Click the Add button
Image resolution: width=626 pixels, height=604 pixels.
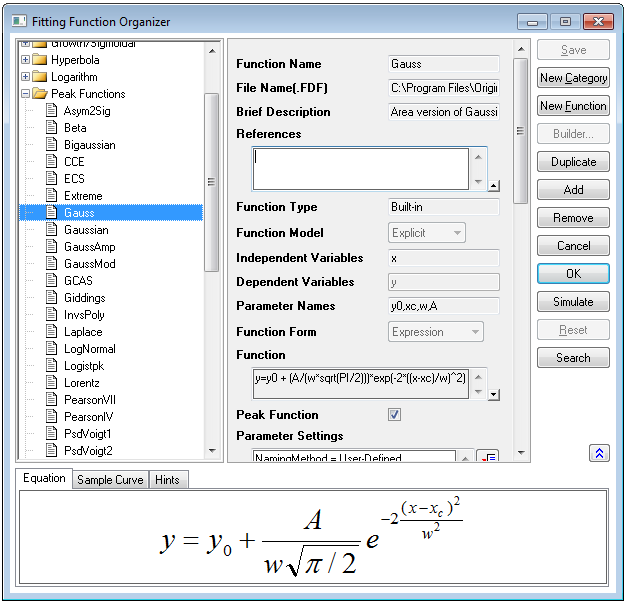[x=573, y=190]
